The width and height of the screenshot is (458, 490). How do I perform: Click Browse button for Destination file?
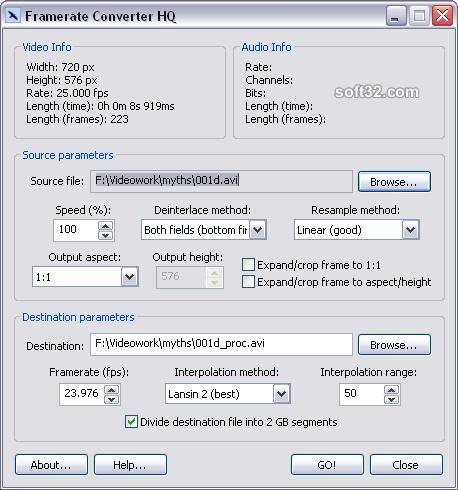tap(394, 345)
